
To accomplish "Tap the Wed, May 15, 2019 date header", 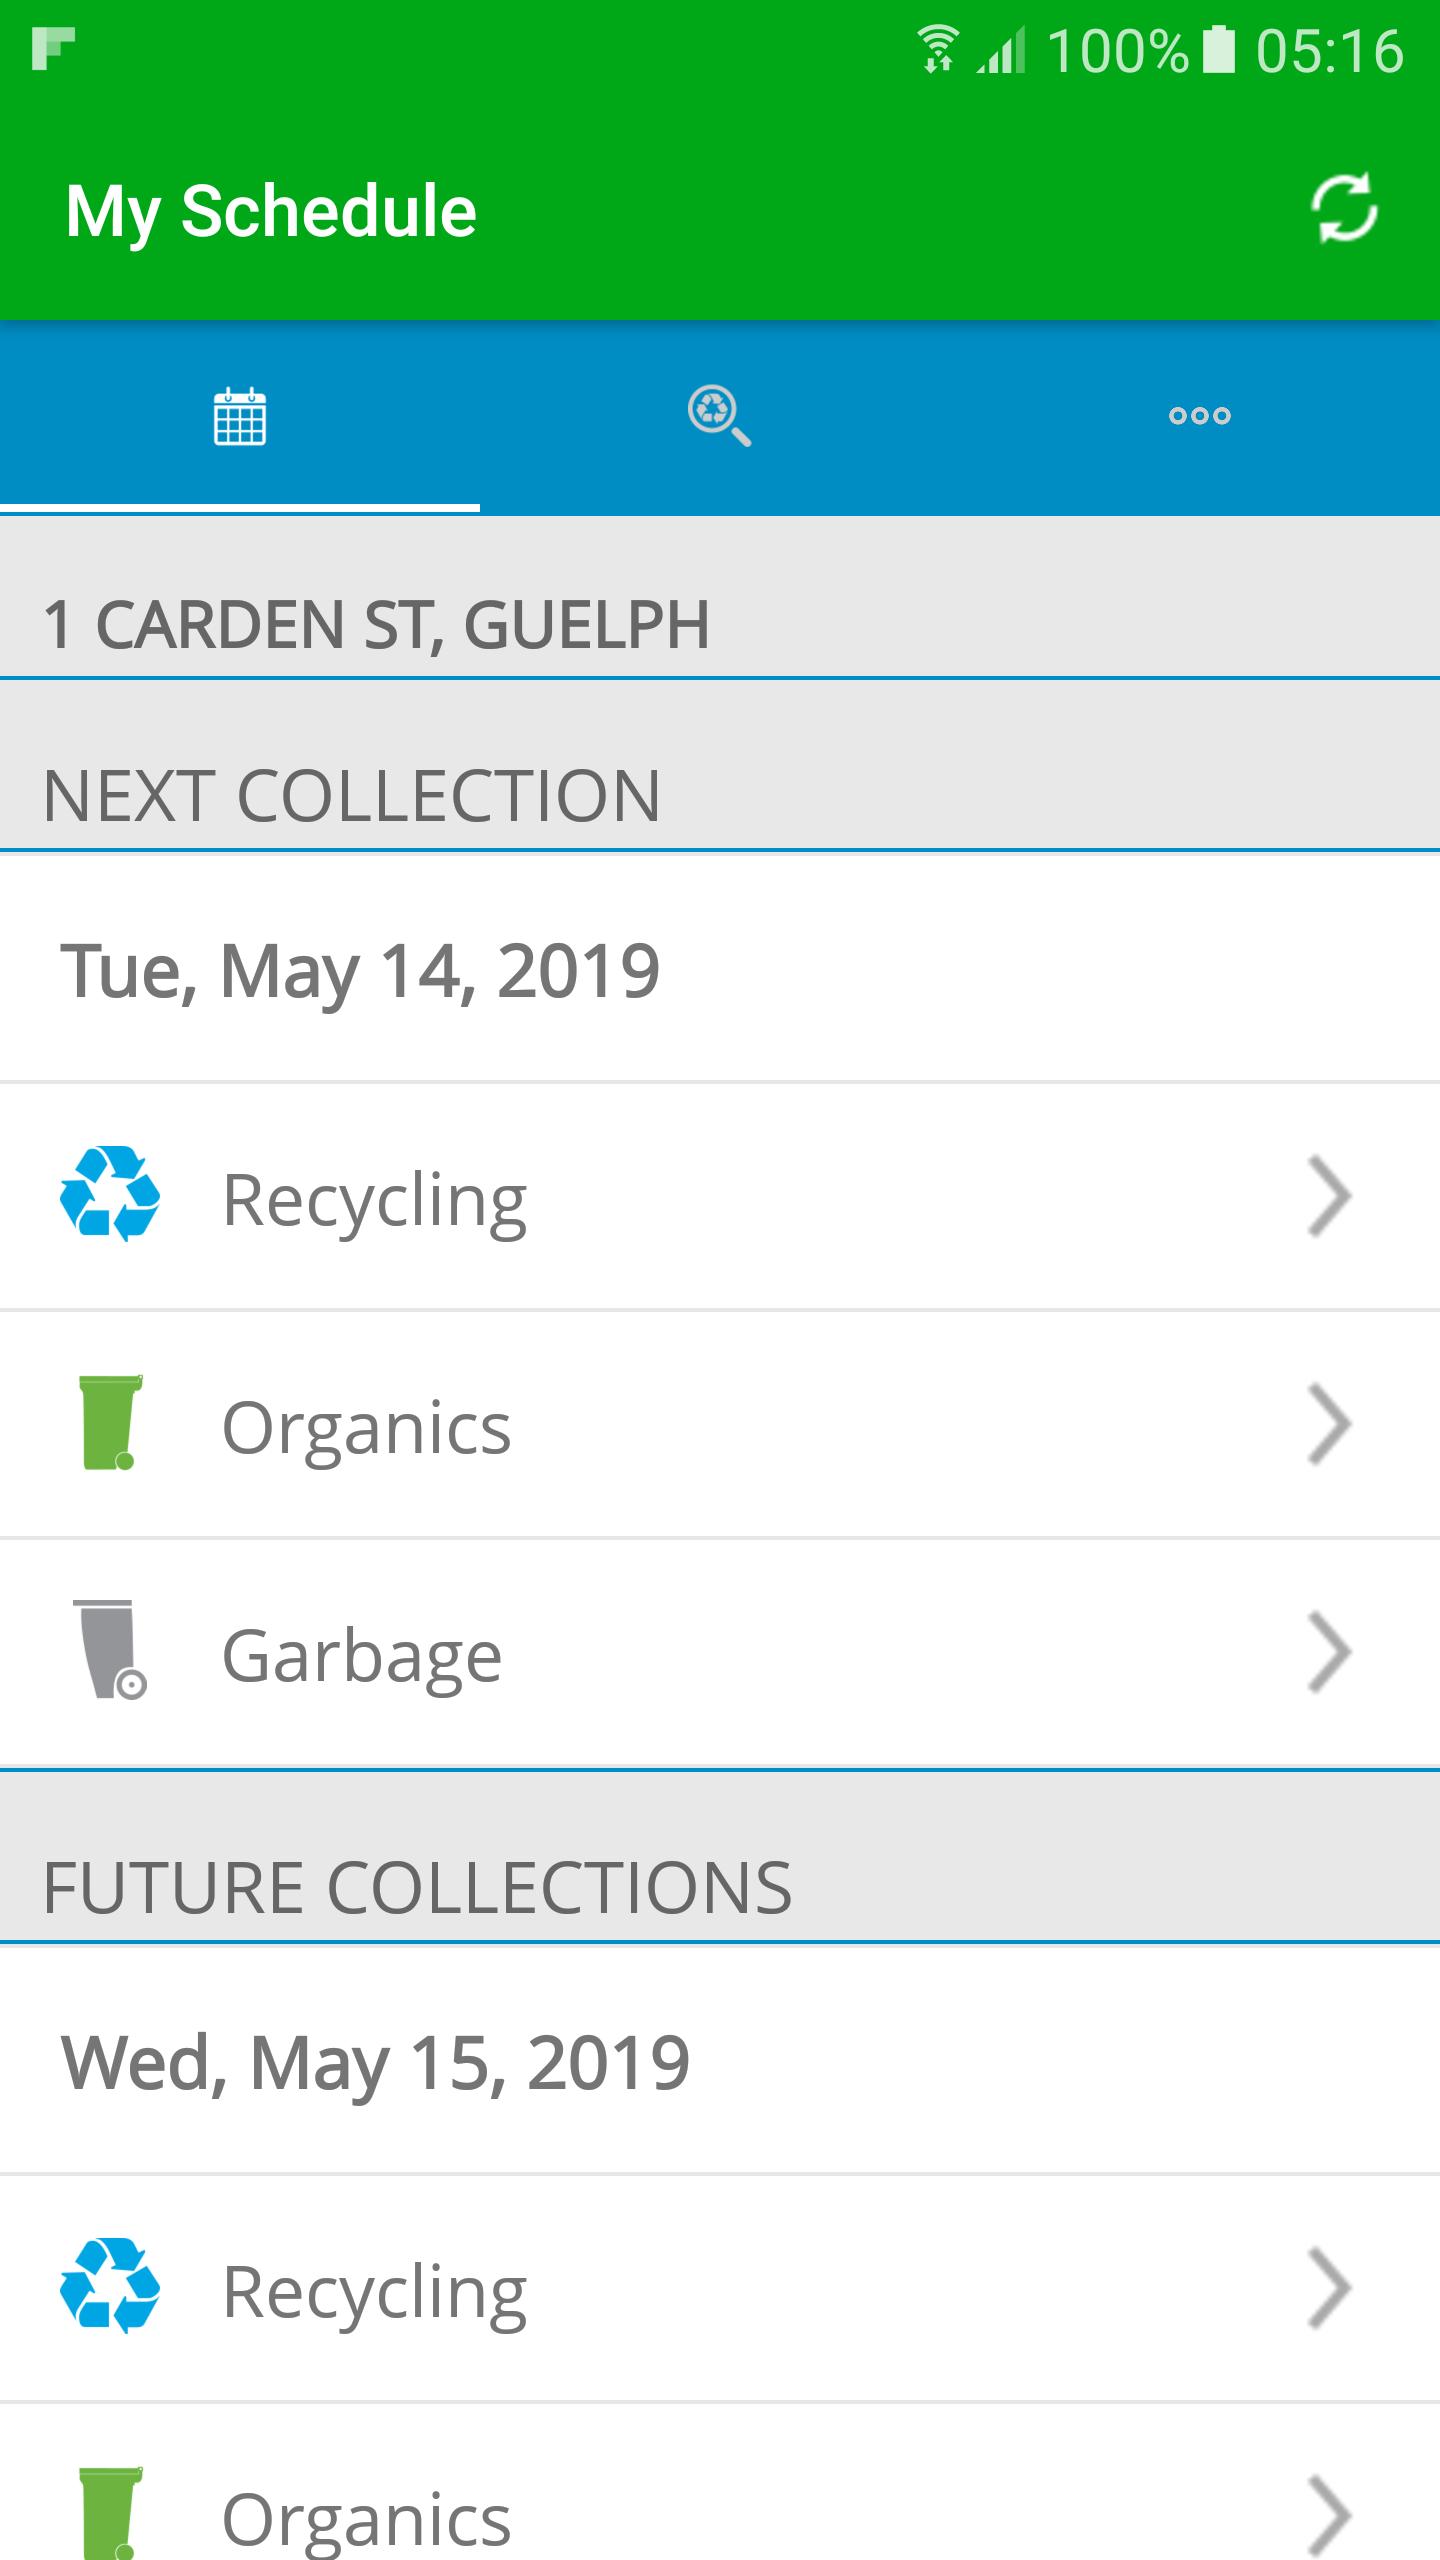I will [x=376, y=2062].
